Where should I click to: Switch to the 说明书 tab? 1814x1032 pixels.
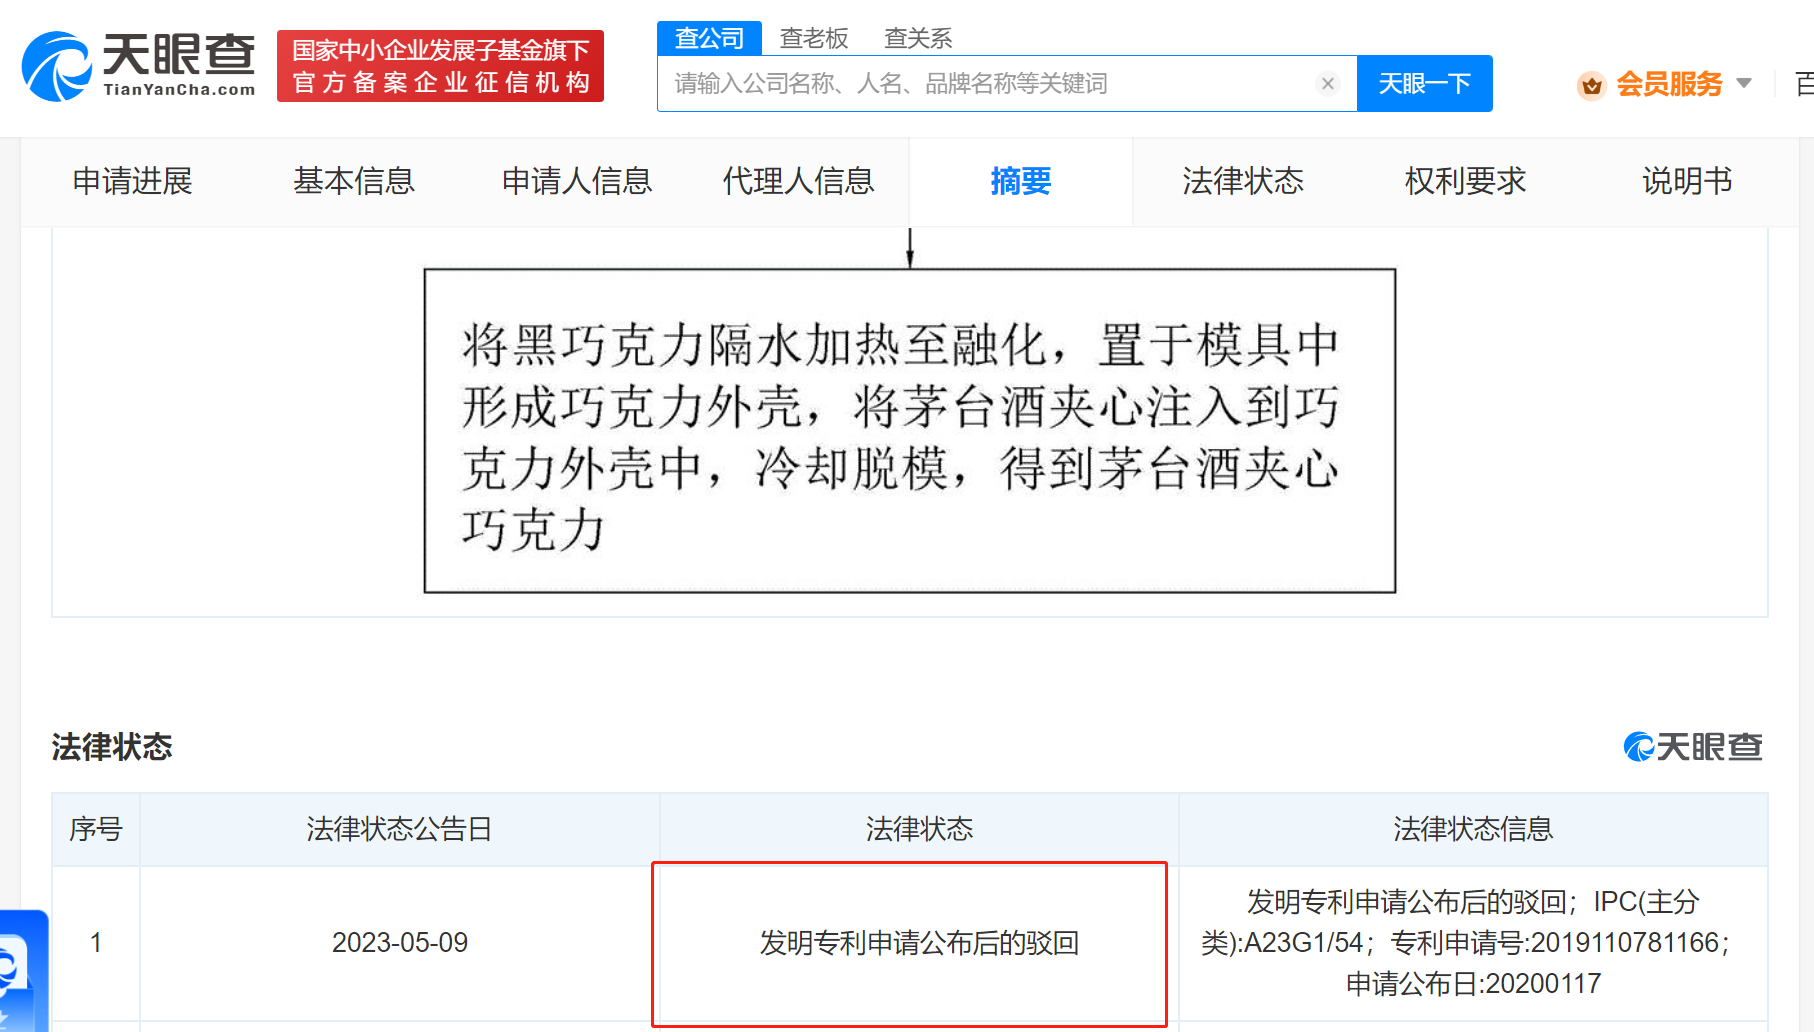(x=1686, y=181)
